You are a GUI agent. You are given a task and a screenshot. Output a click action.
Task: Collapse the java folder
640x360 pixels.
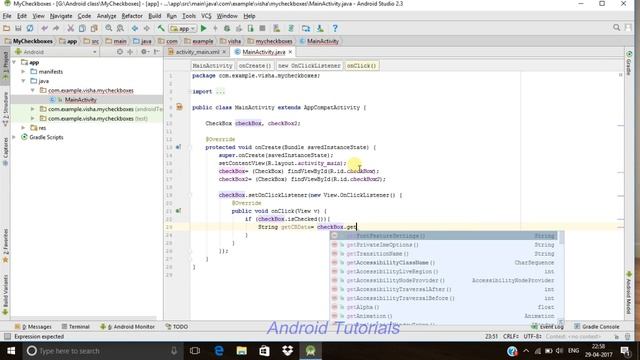[23, 81]
